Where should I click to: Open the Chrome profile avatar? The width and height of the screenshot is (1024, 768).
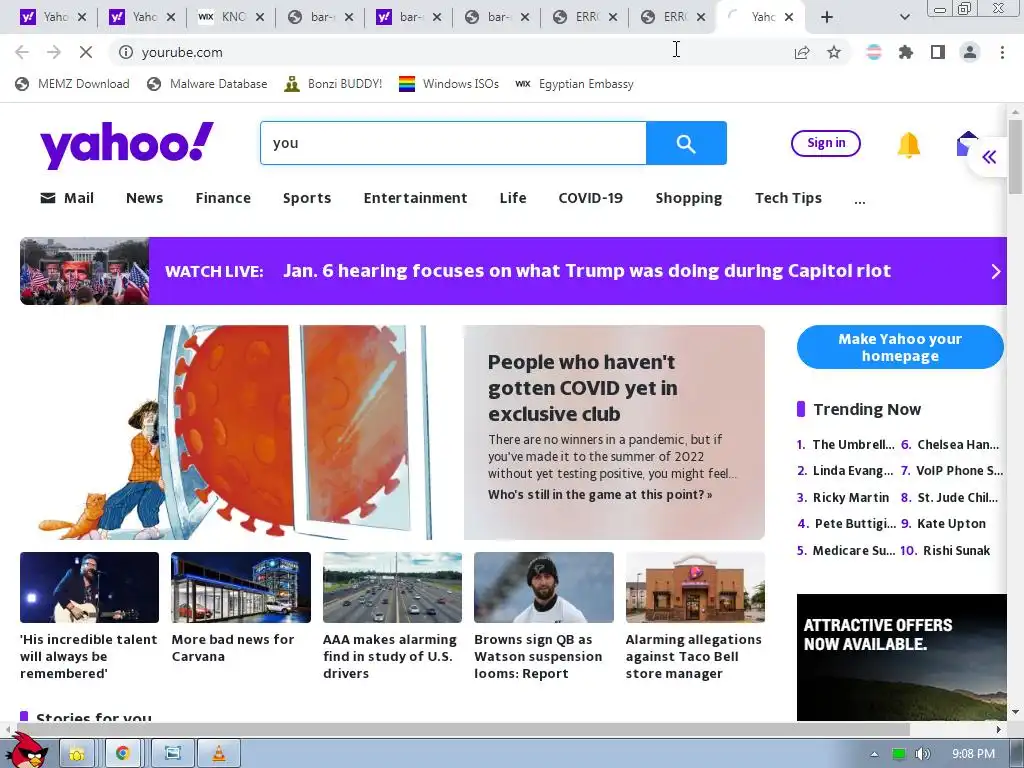[x=970, y=52]
